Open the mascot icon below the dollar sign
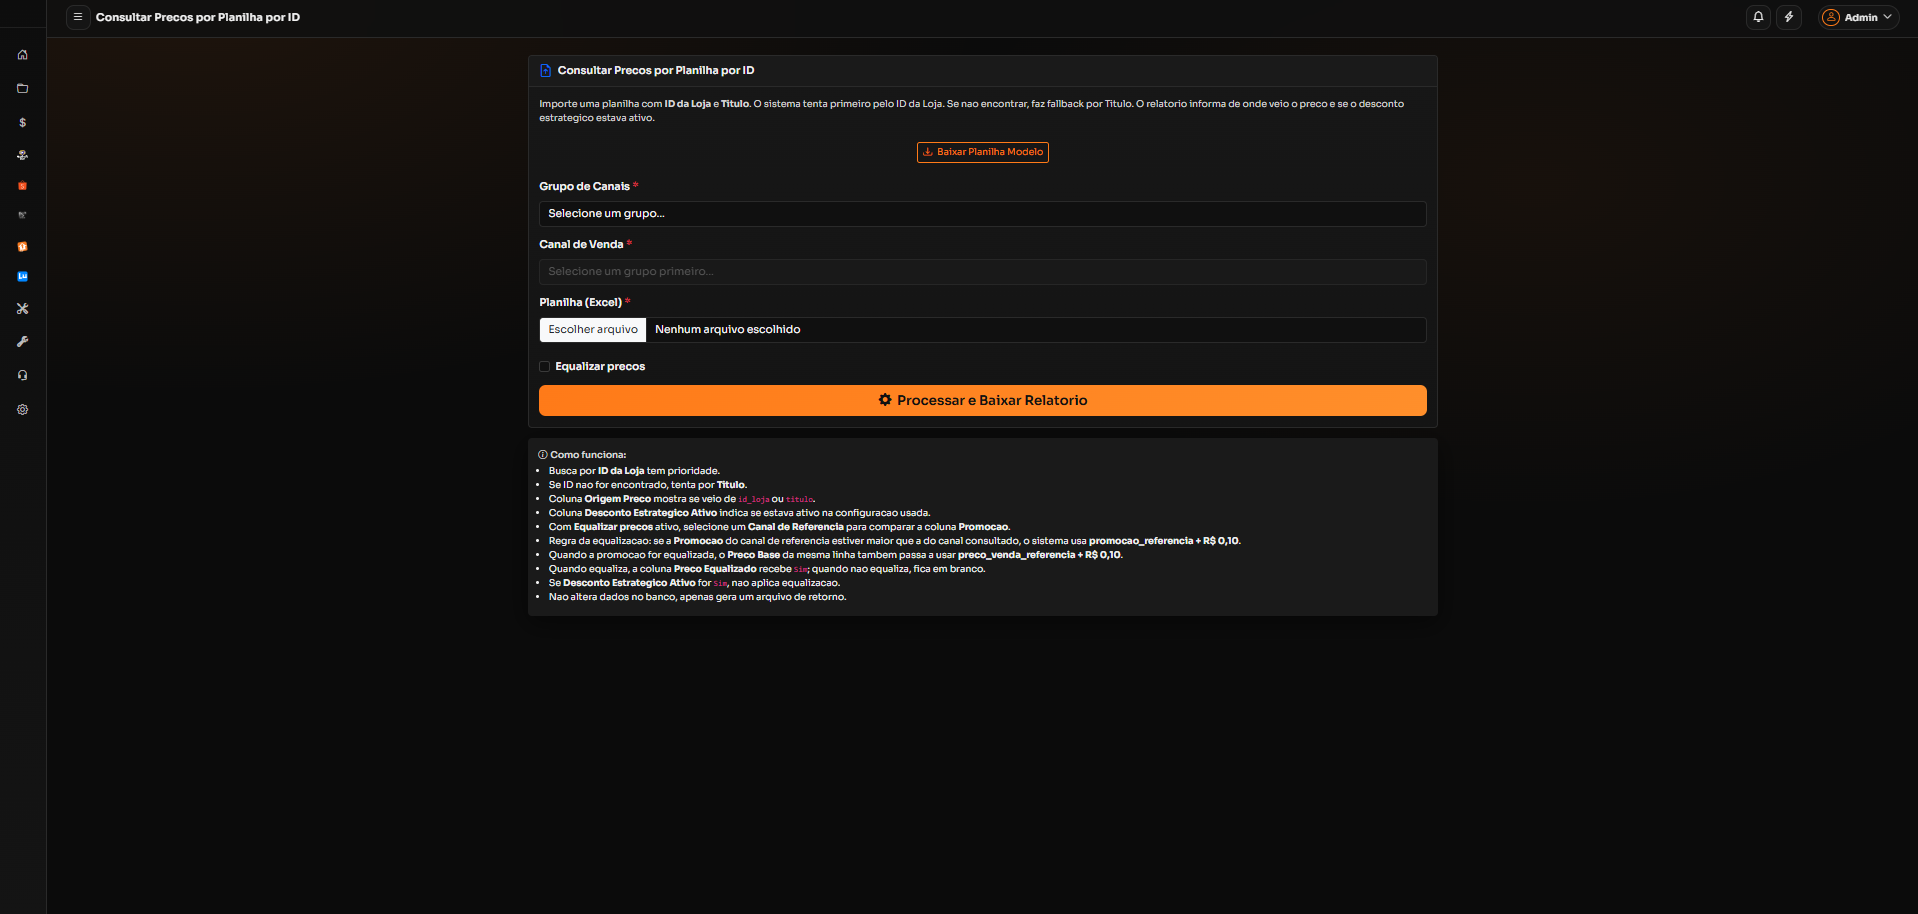 [22, 155]
